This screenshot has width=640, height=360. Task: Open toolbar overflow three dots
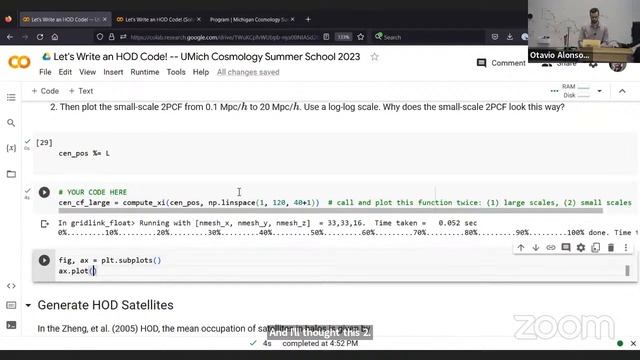pos(554,91)
